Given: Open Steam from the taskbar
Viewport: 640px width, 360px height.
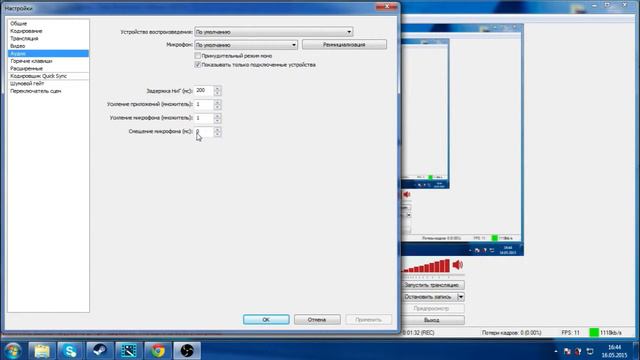Looking at the screenshot, I should 99,351.
